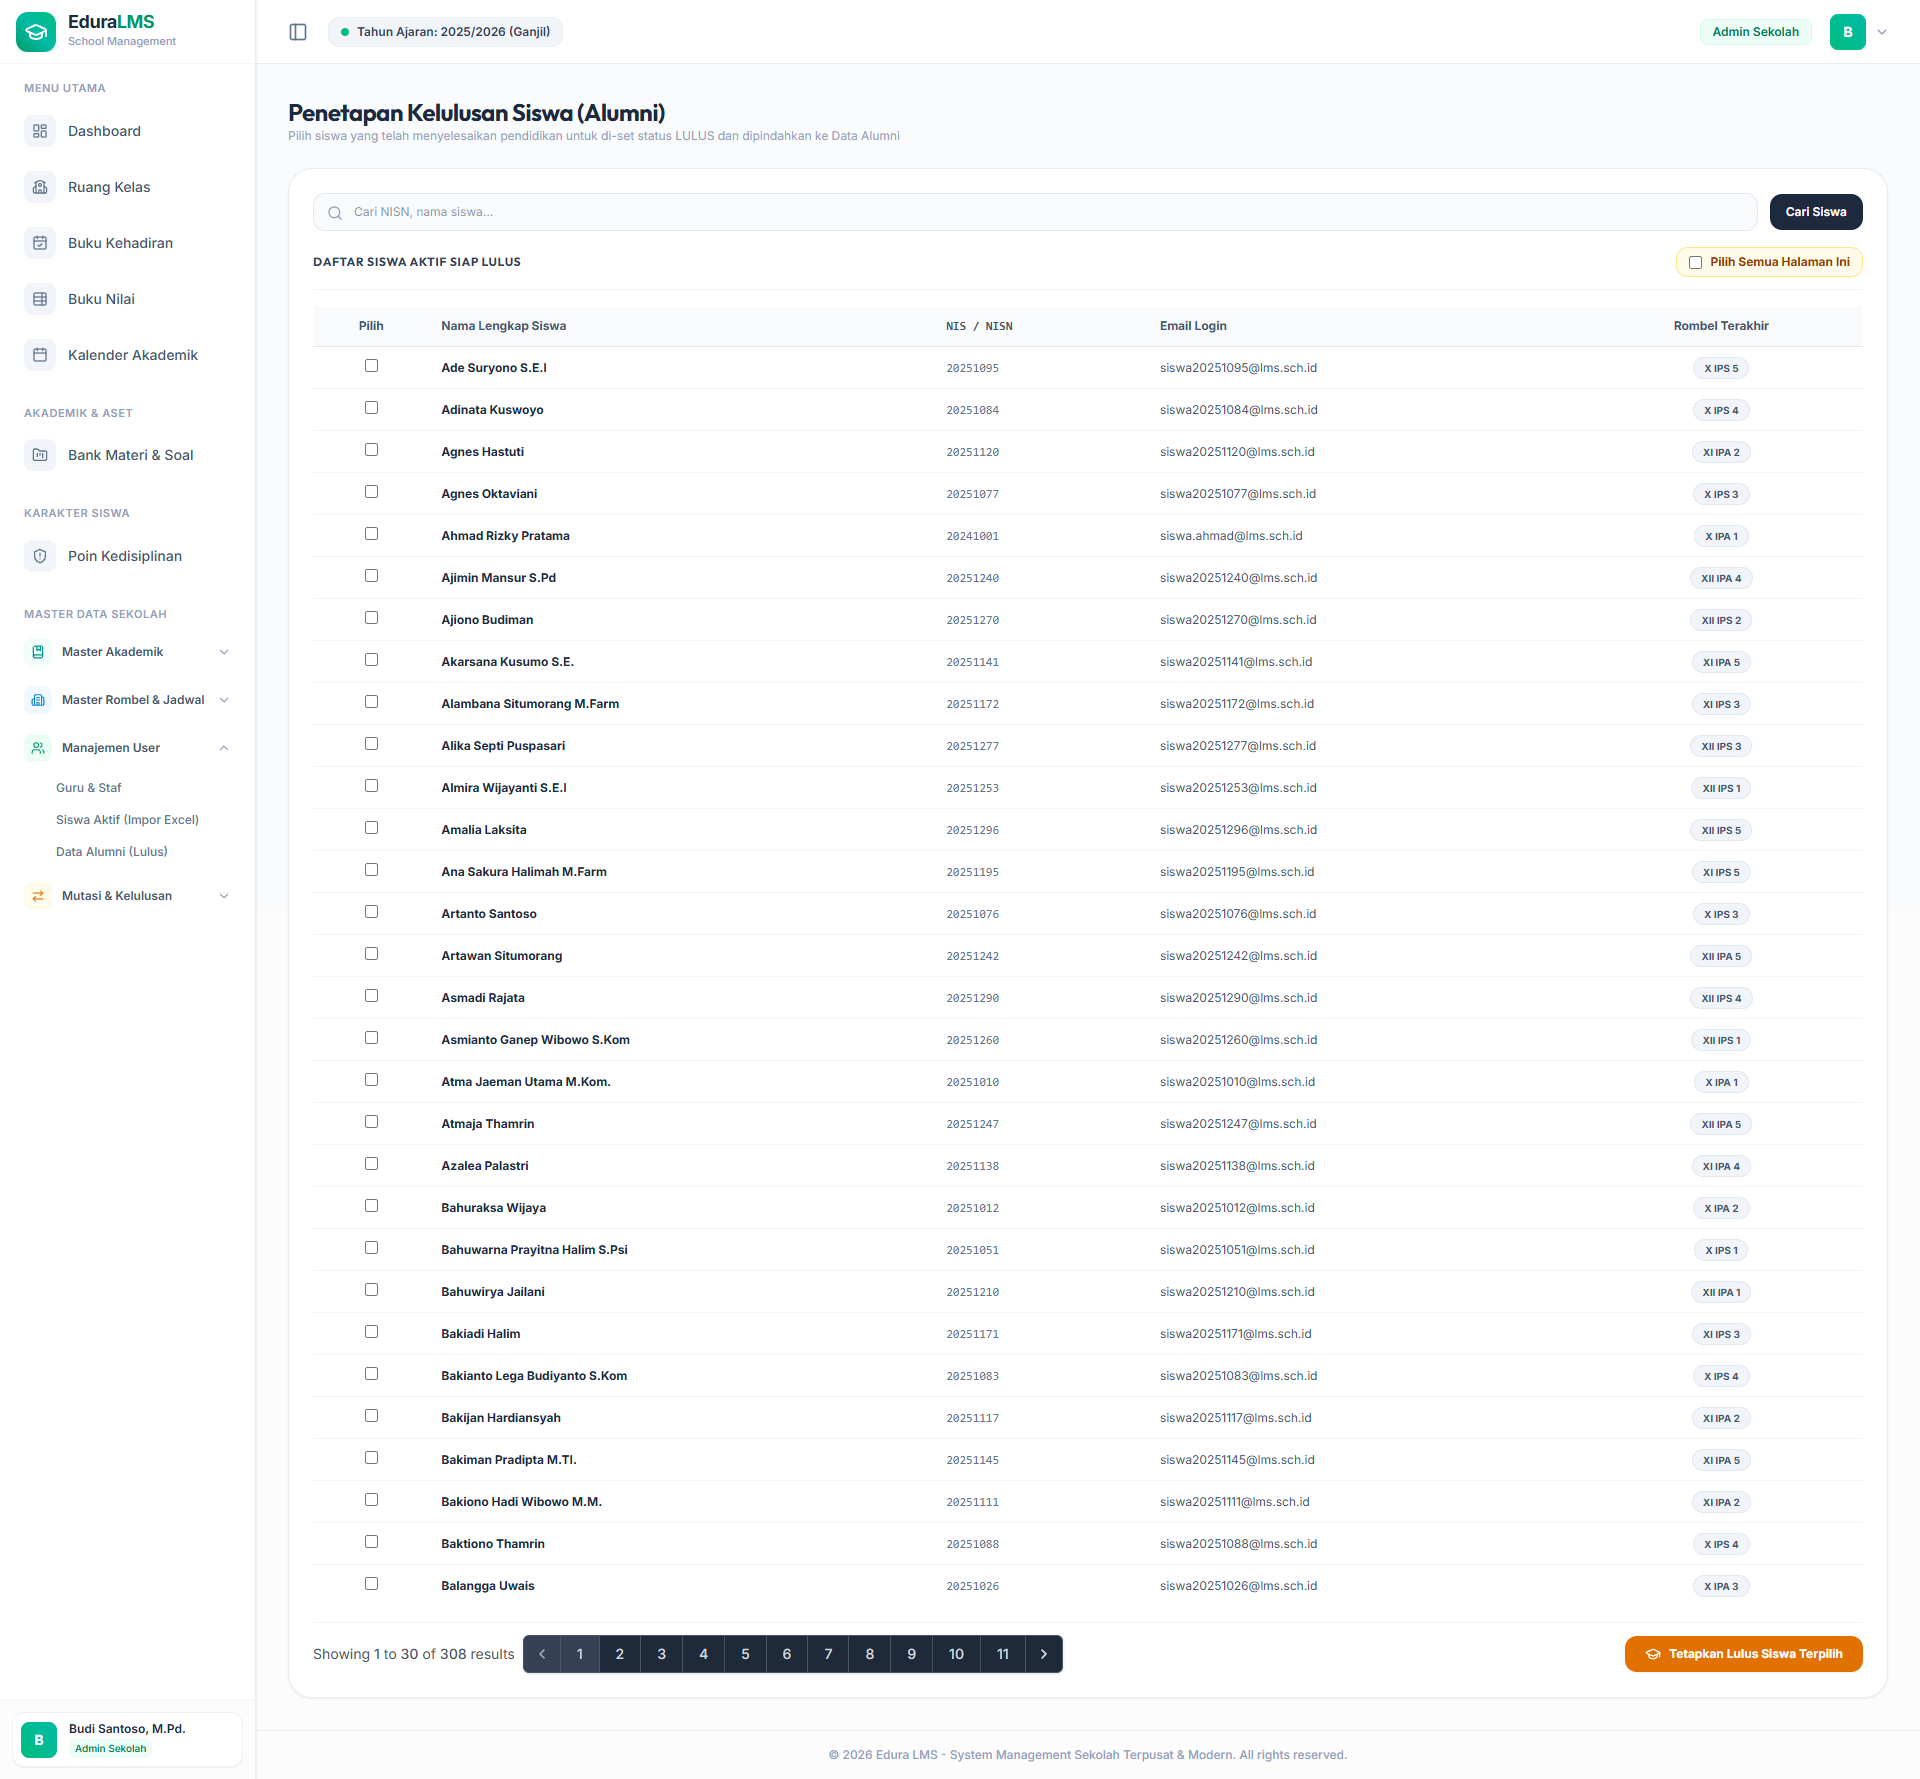1920x1779 pixels.
Task: Click the EduraLMS graduation cap logo
Action: coord(36,32)
